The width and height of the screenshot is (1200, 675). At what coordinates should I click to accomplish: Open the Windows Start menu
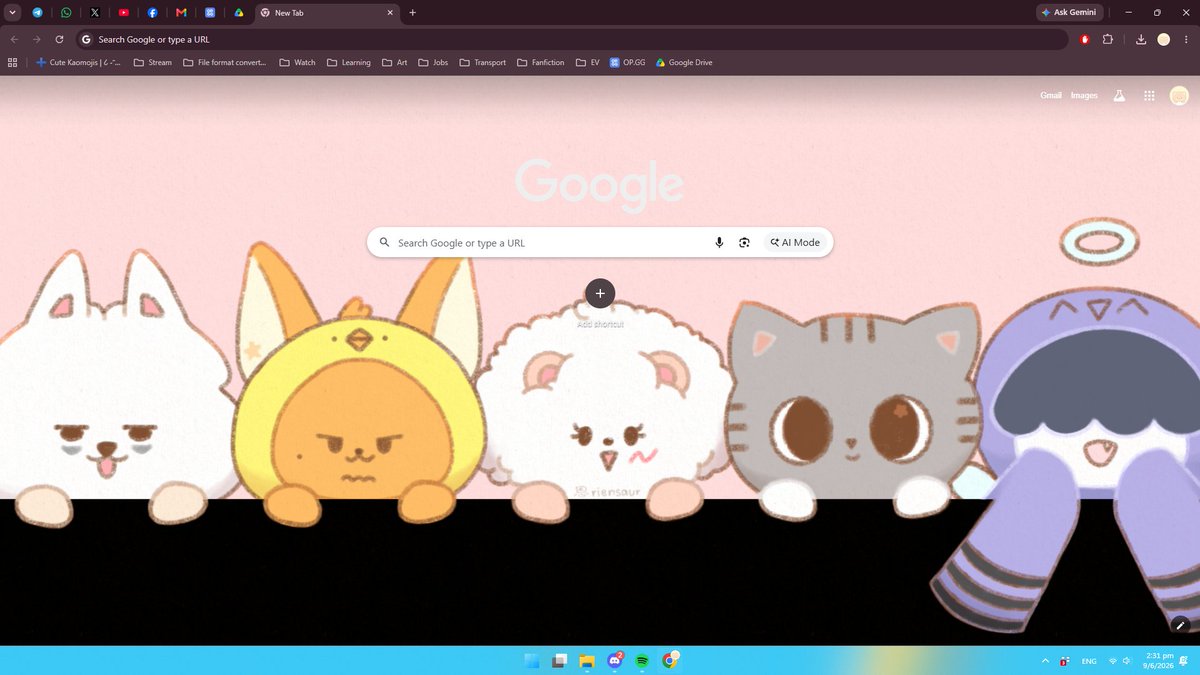[532, 661]
